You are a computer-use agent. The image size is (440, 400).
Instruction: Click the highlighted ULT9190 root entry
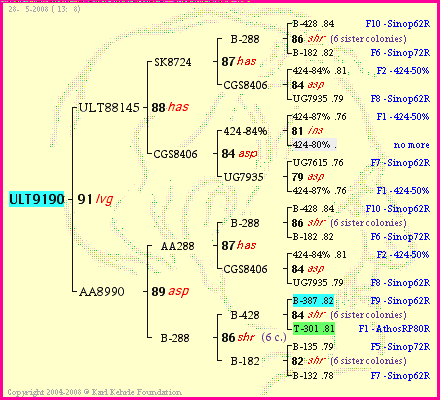[36, 199]
